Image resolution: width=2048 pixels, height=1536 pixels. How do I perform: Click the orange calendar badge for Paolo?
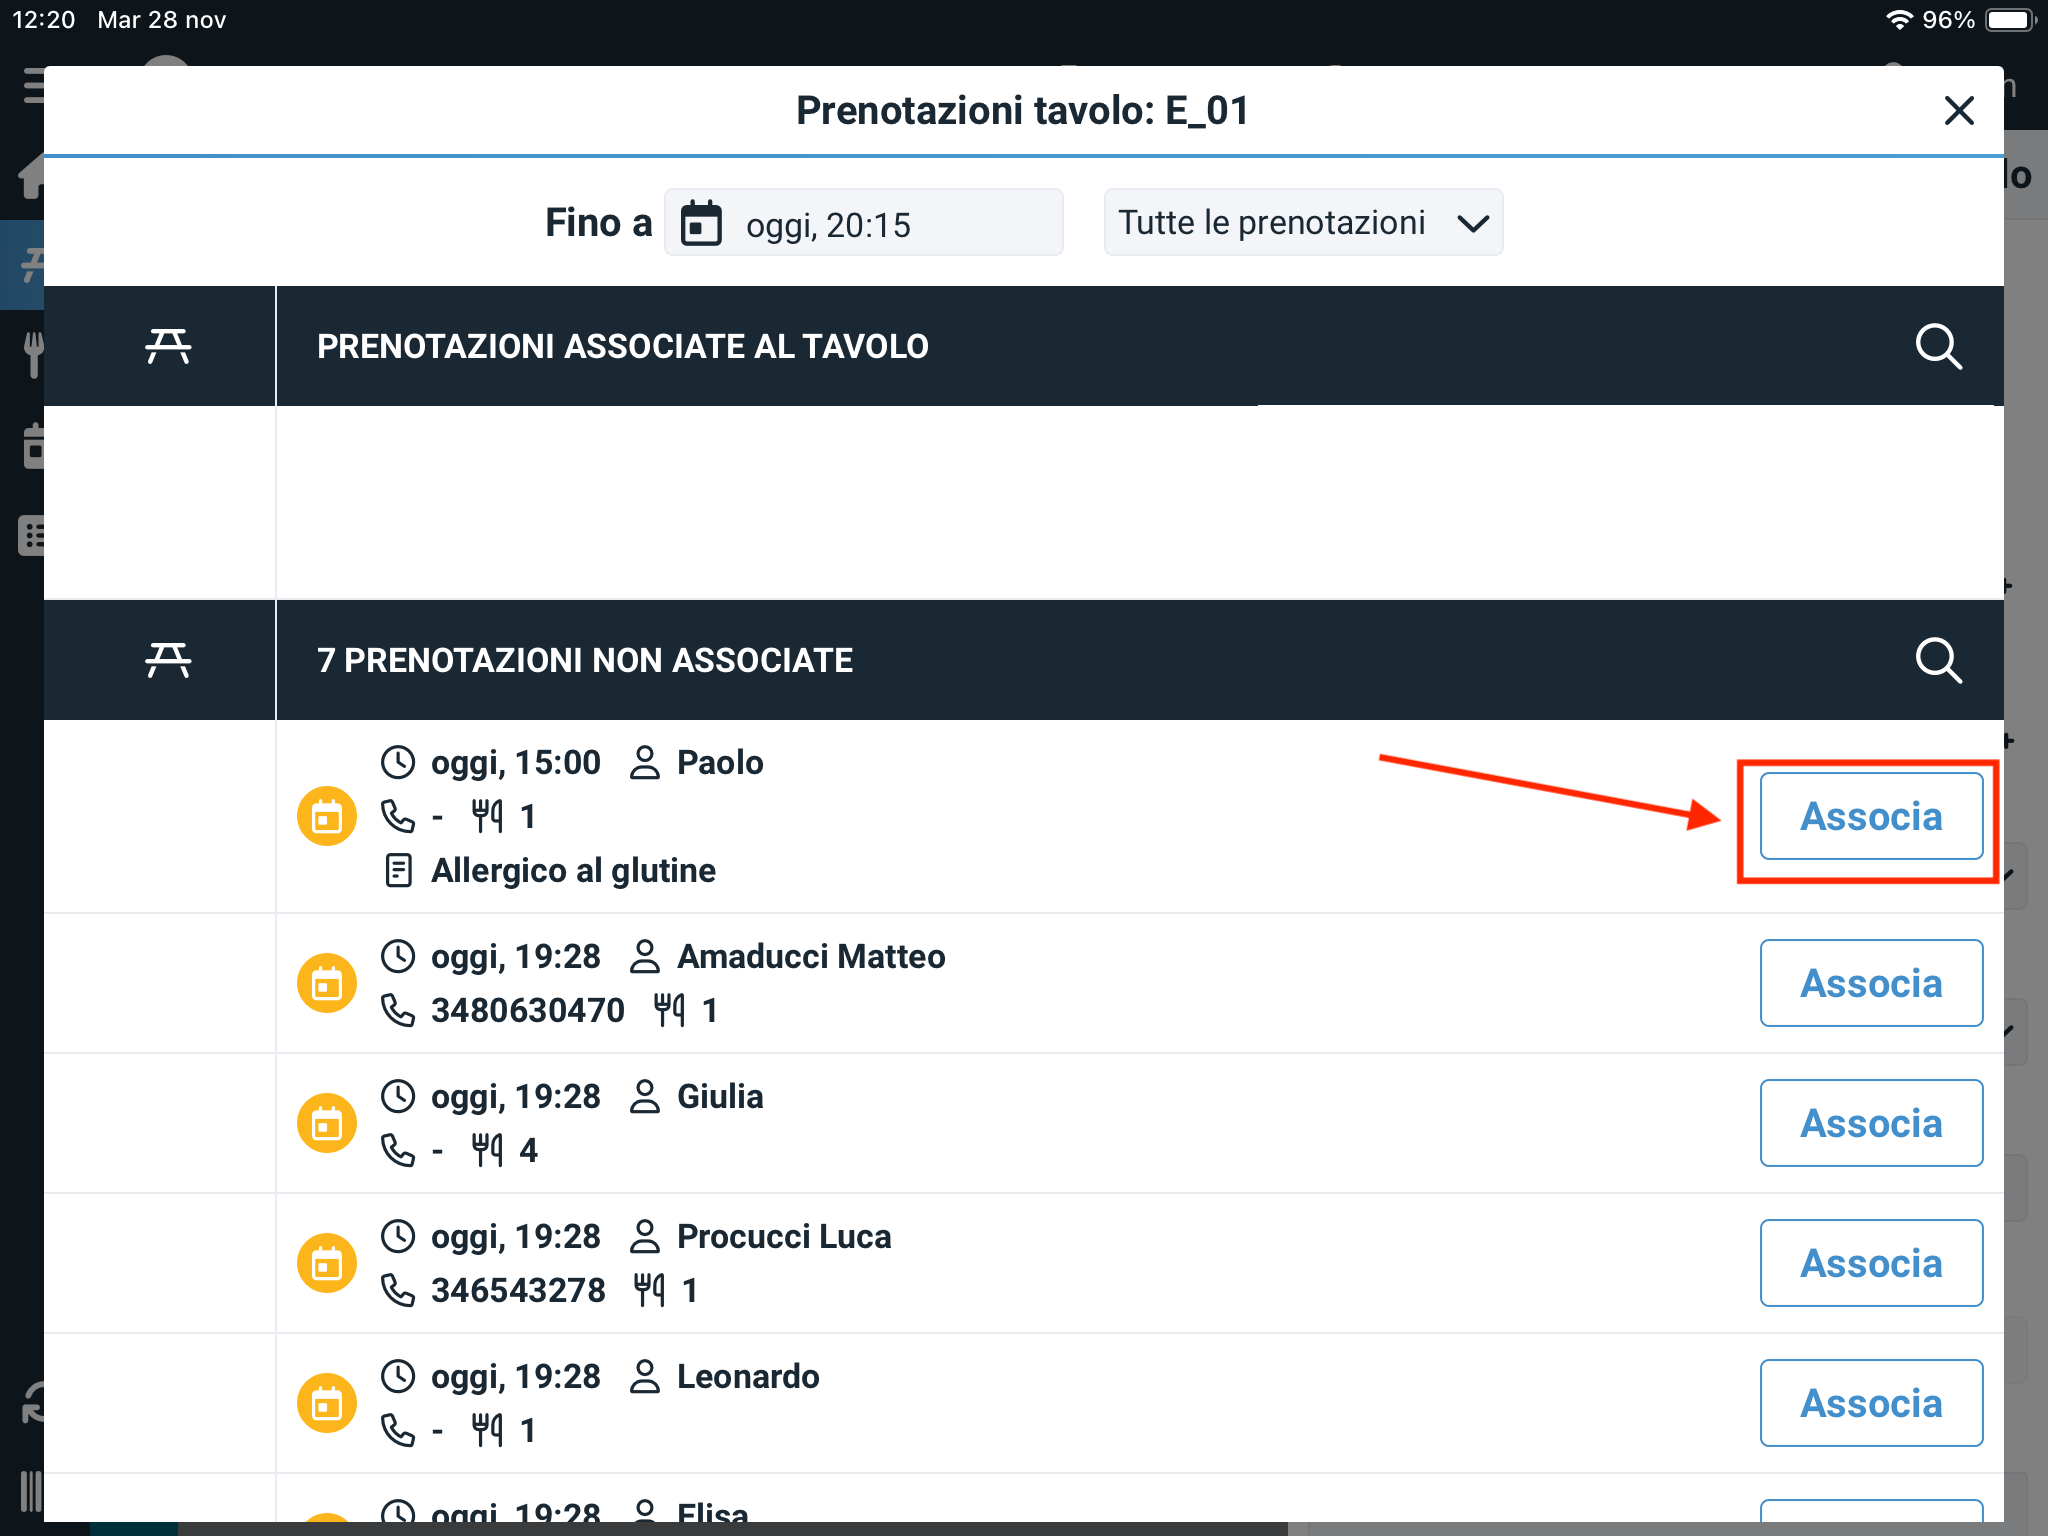click(327, 817)
